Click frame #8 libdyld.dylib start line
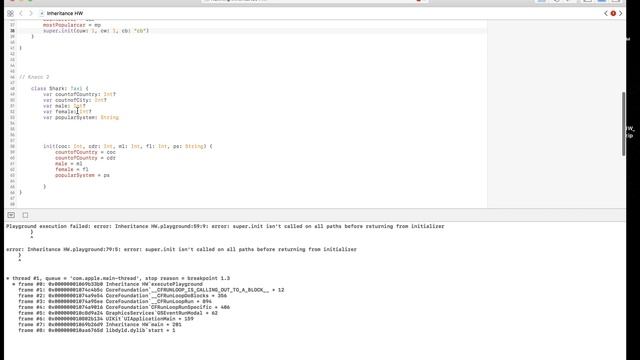 (x=97, y=330)
